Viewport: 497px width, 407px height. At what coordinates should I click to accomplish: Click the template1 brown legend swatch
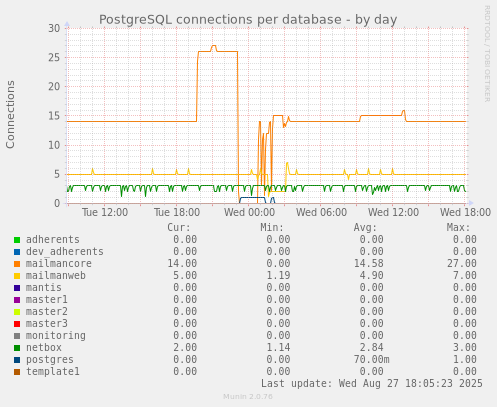tap(17, 372)
